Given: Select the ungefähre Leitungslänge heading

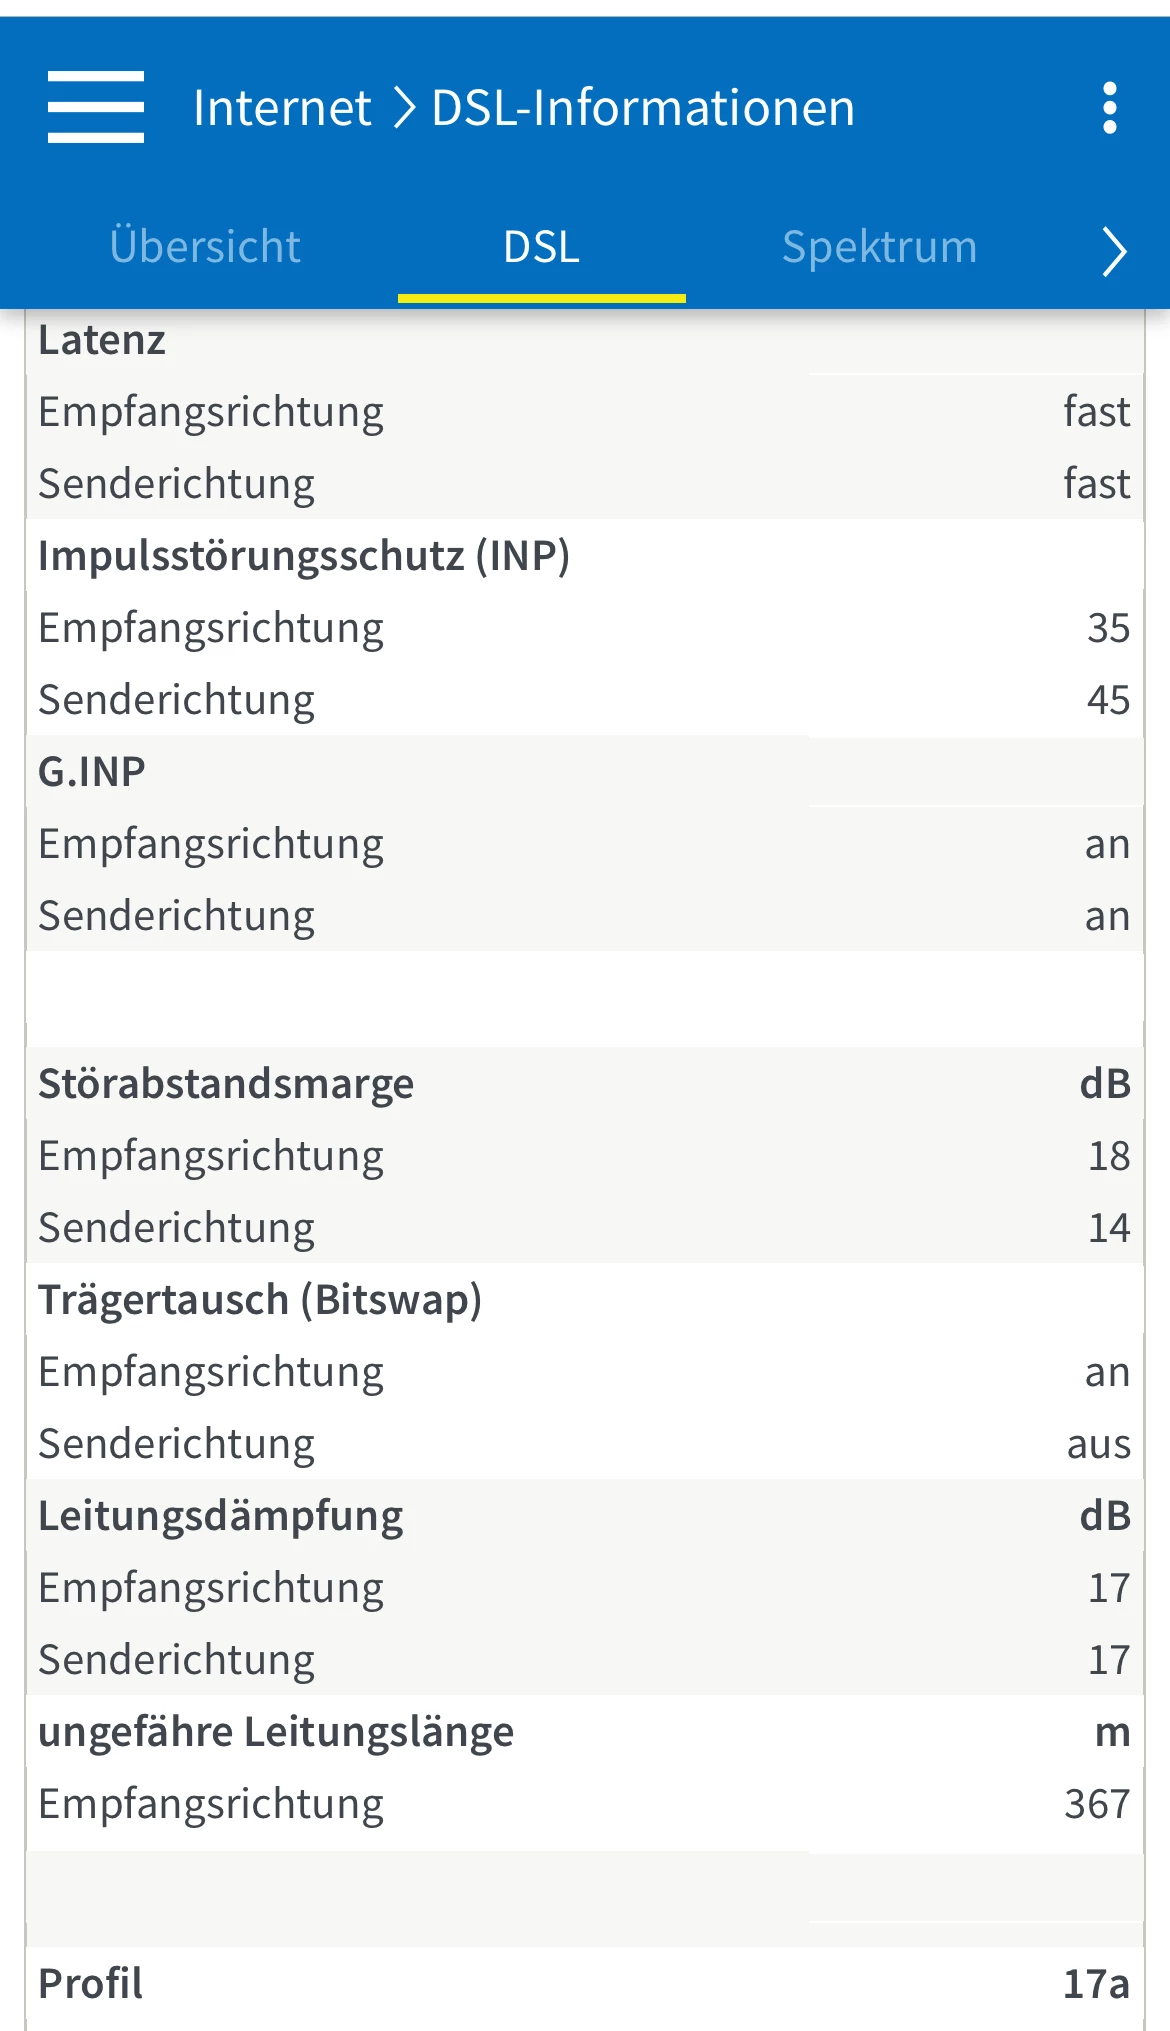Looking at the screenshot, I should (276, 1732).
